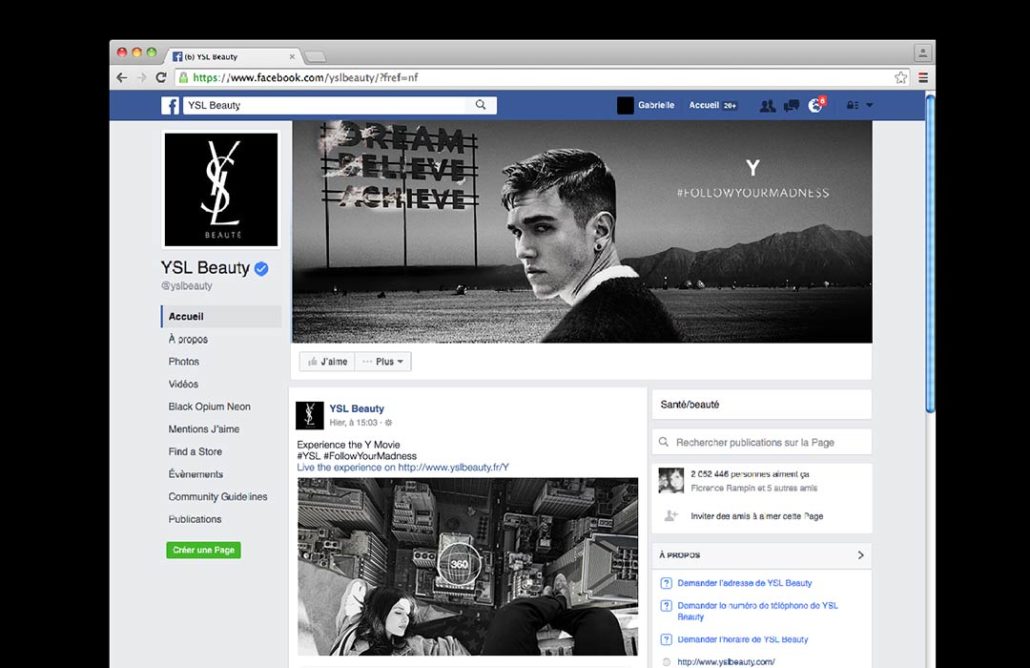Open Find a Store in the sidebar
Image resolution: width=1030 pixels, height=668 pixels.
(195, 451)
